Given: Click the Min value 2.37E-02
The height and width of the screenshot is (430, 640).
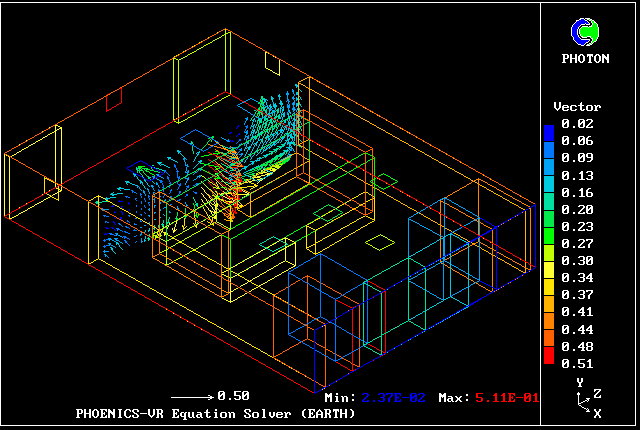Looking at the screenshot, I should point(392,398).
